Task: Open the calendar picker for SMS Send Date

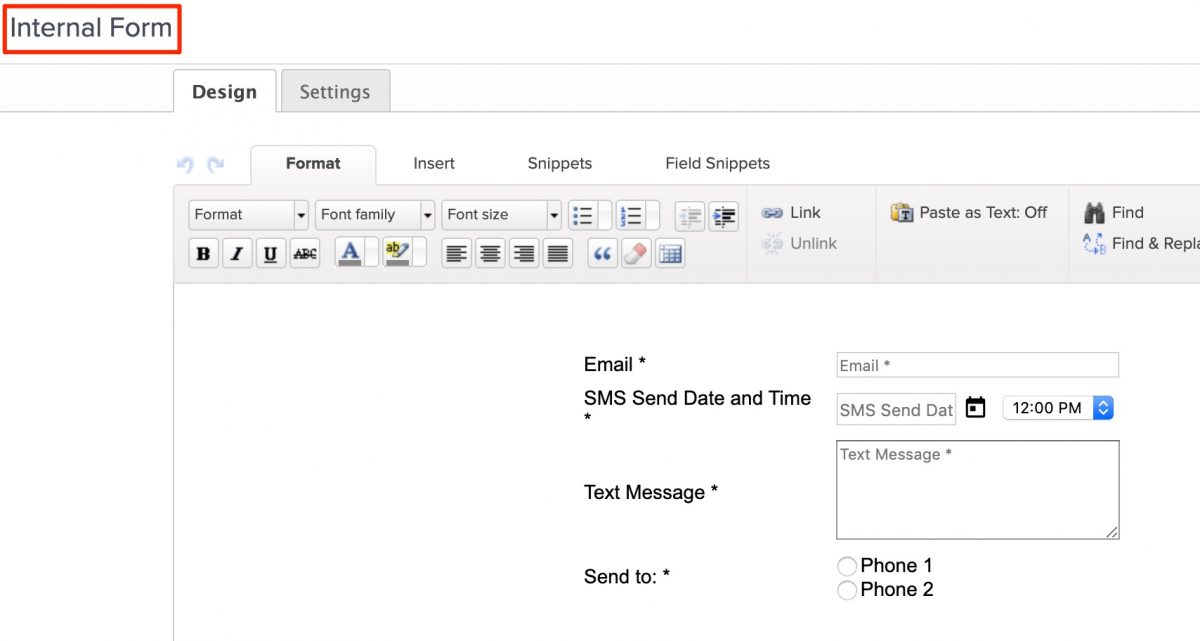Action: point(975,407)
